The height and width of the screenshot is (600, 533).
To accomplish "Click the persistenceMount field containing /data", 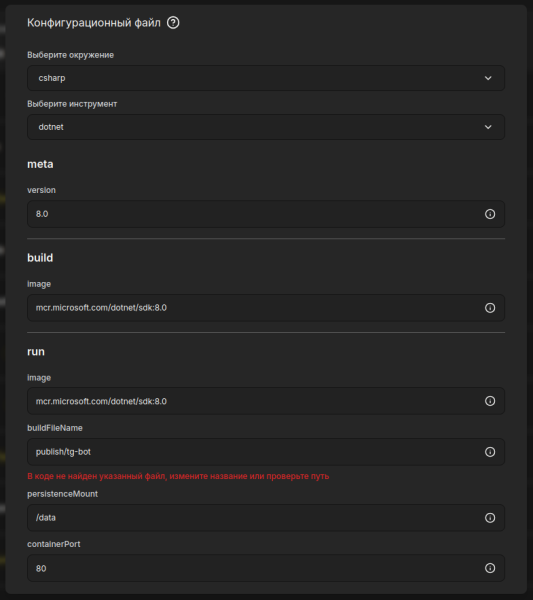I will click(x=266, y=518).
